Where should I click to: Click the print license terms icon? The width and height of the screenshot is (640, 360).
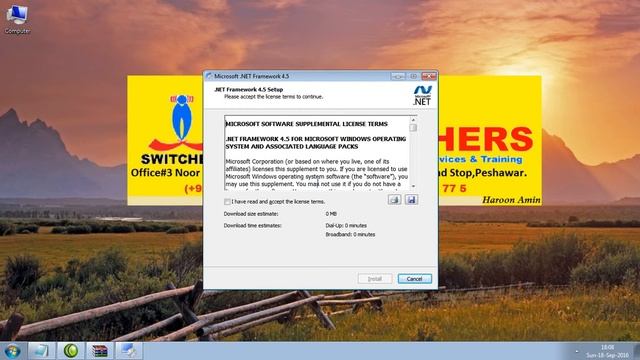pos(394,200)
